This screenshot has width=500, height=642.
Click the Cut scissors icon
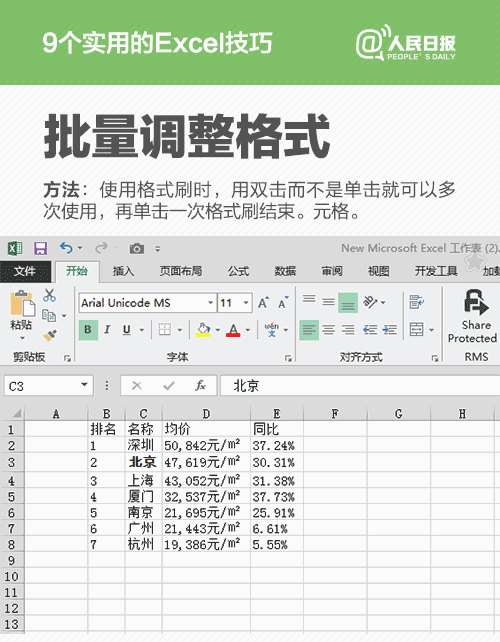click(x=49, y=295)
